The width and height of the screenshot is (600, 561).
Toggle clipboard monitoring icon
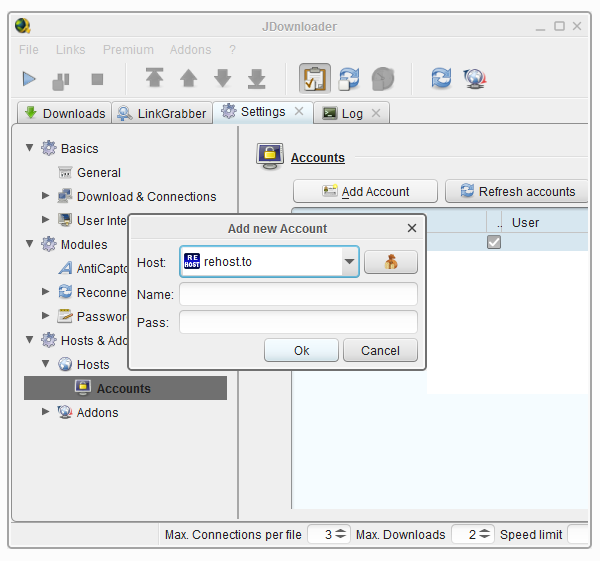tap(315, 78)
